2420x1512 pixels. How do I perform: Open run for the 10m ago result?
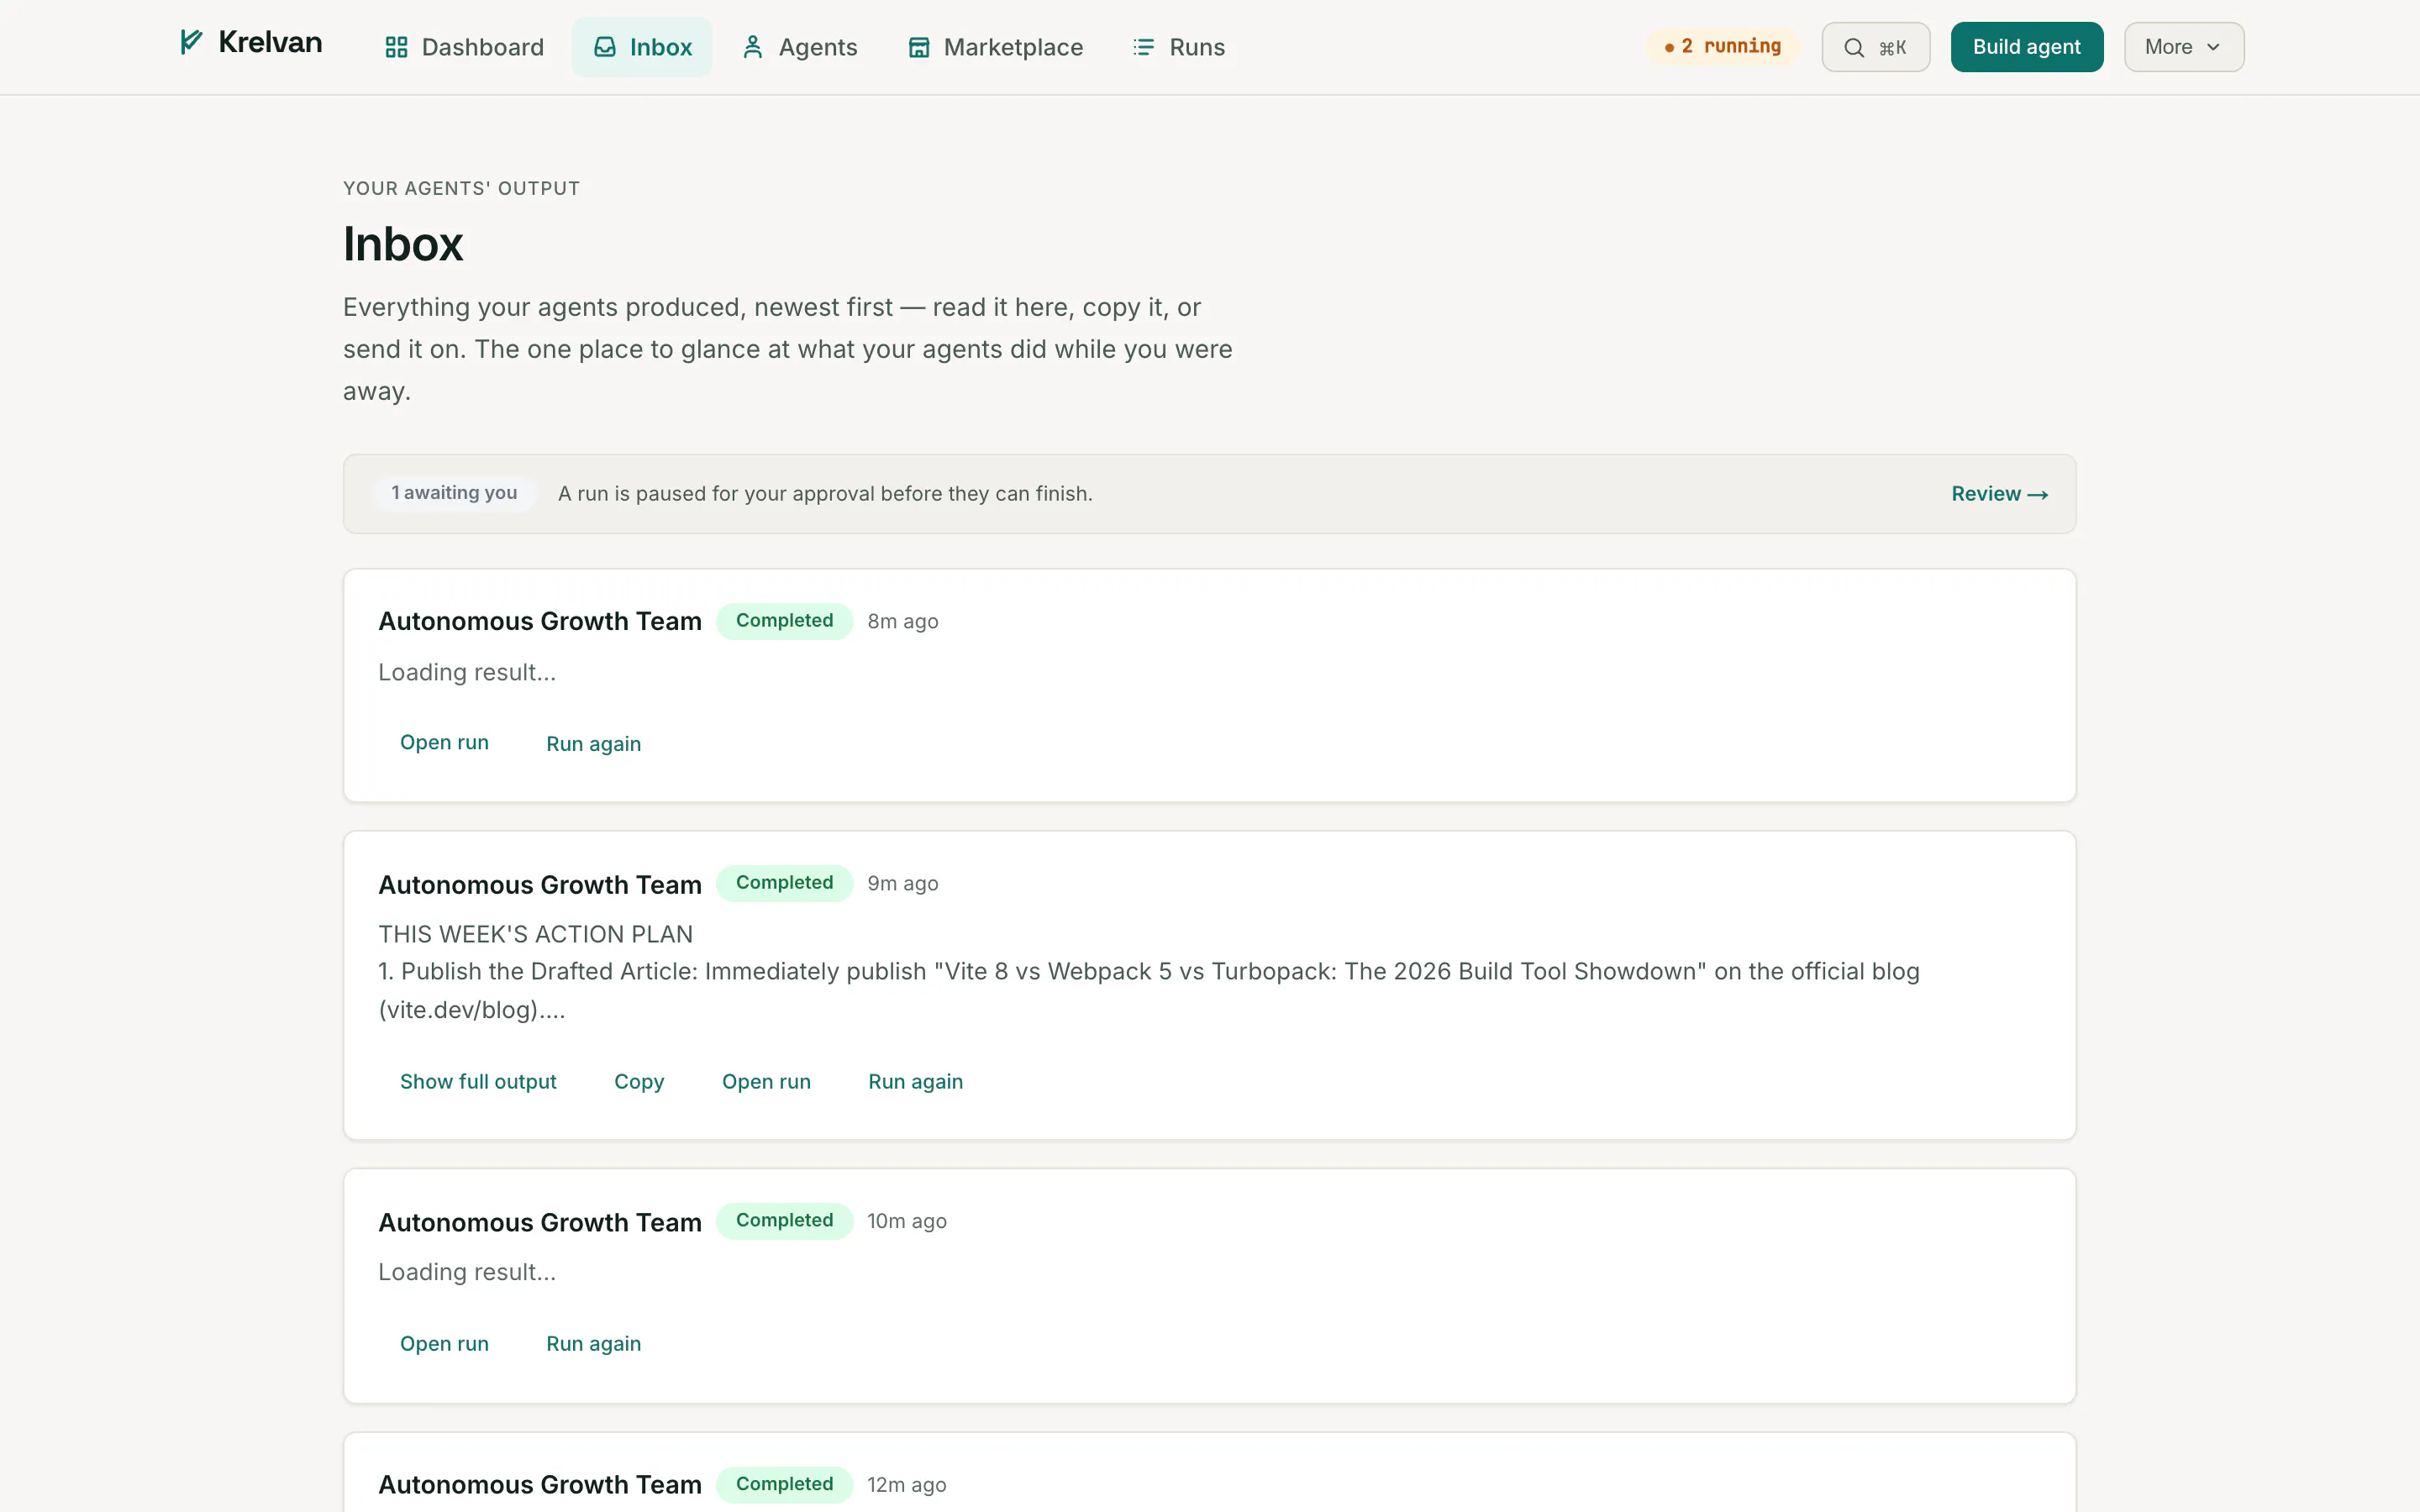click(x=444, y=1344)
